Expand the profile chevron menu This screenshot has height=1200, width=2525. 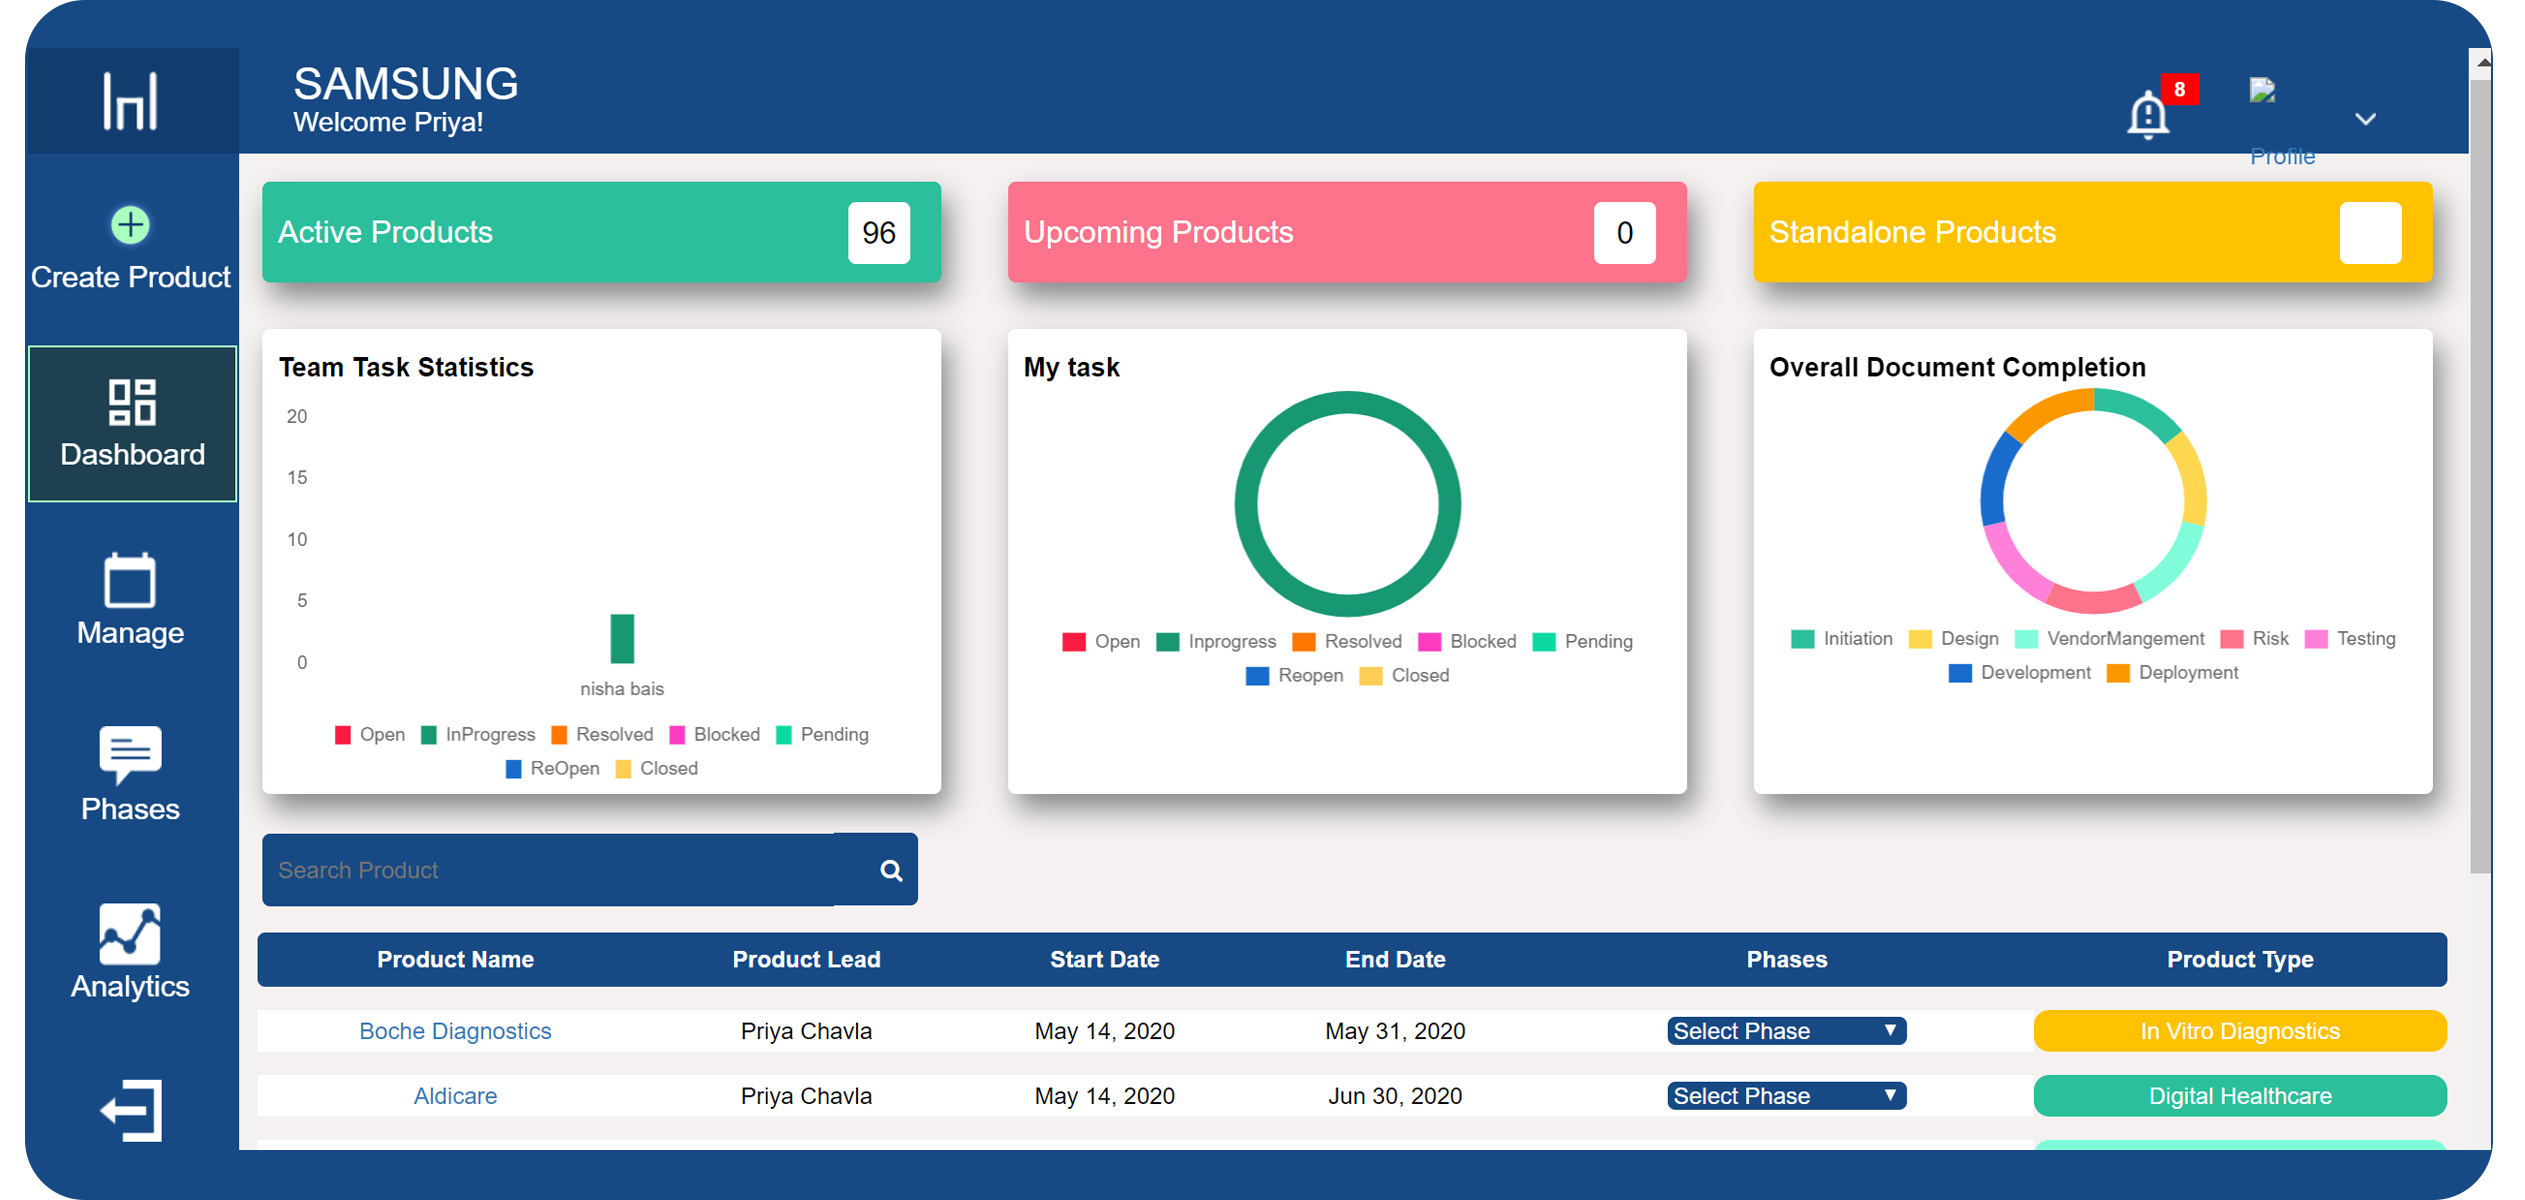click(2365, 119)
